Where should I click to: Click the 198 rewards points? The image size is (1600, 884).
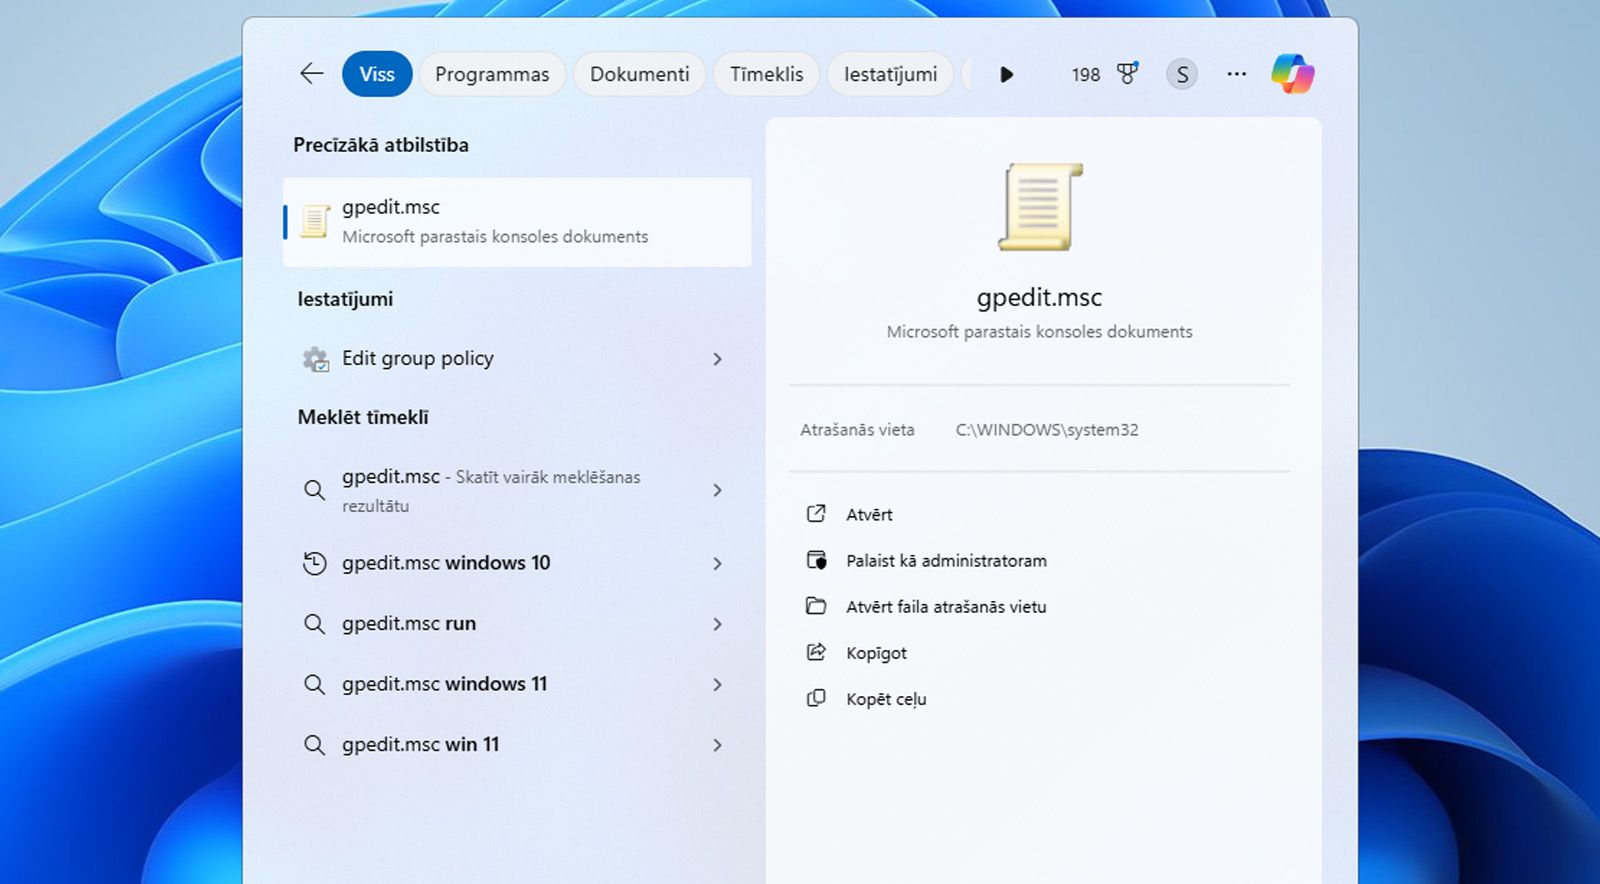pyautogui.click(x=1085, y=75)
